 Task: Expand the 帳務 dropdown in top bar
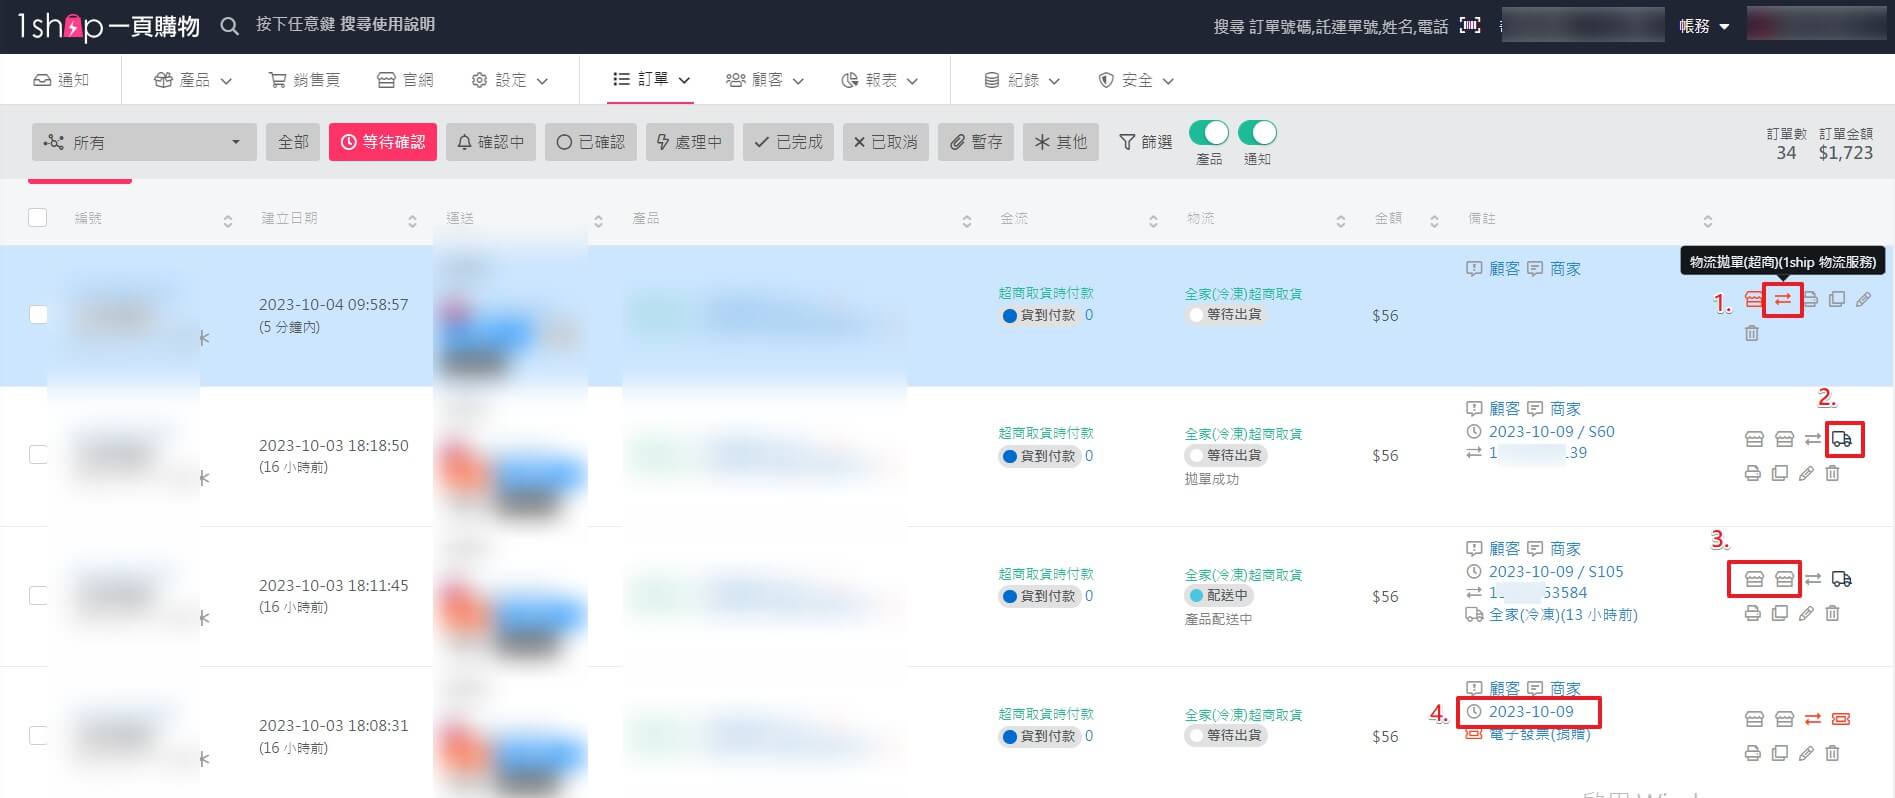pos(1703,26)
